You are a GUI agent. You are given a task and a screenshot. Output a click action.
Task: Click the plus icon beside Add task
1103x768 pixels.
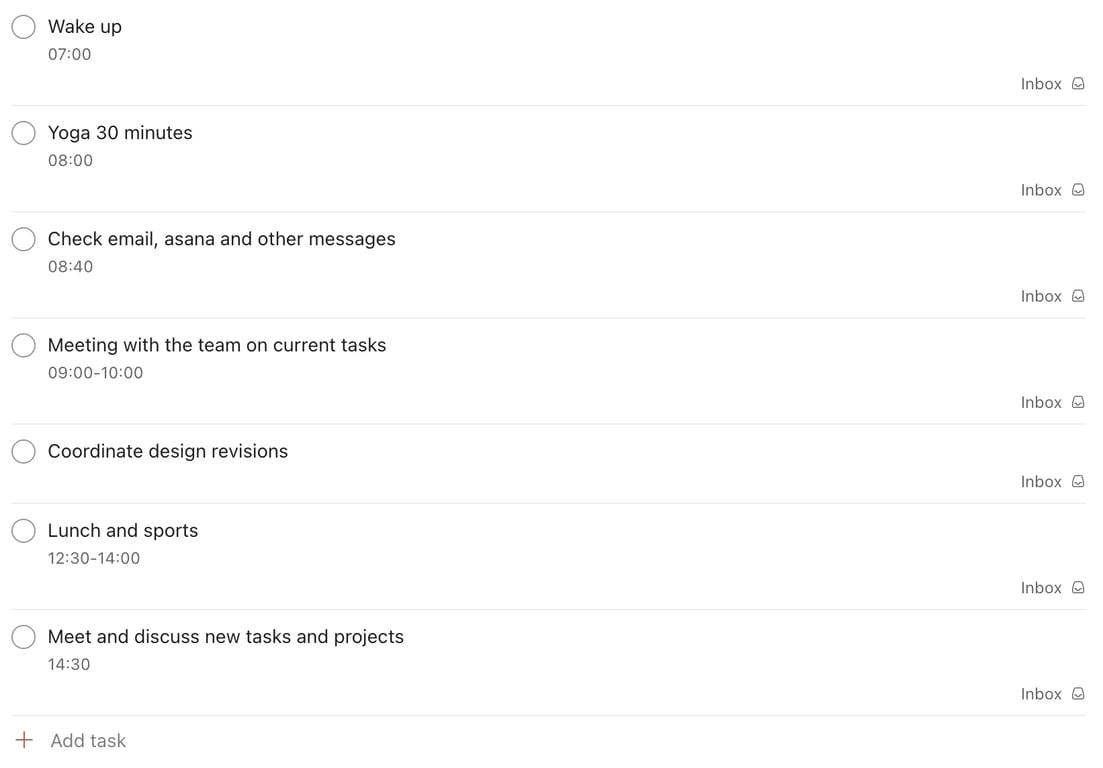(24, 740)
